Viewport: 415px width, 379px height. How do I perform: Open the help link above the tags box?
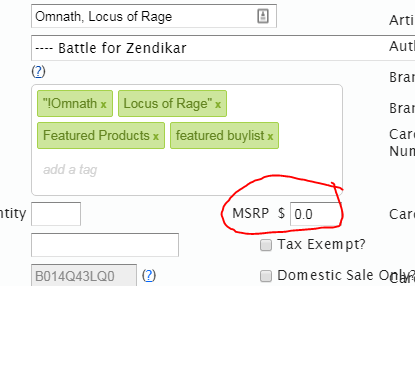coord(38,71)
